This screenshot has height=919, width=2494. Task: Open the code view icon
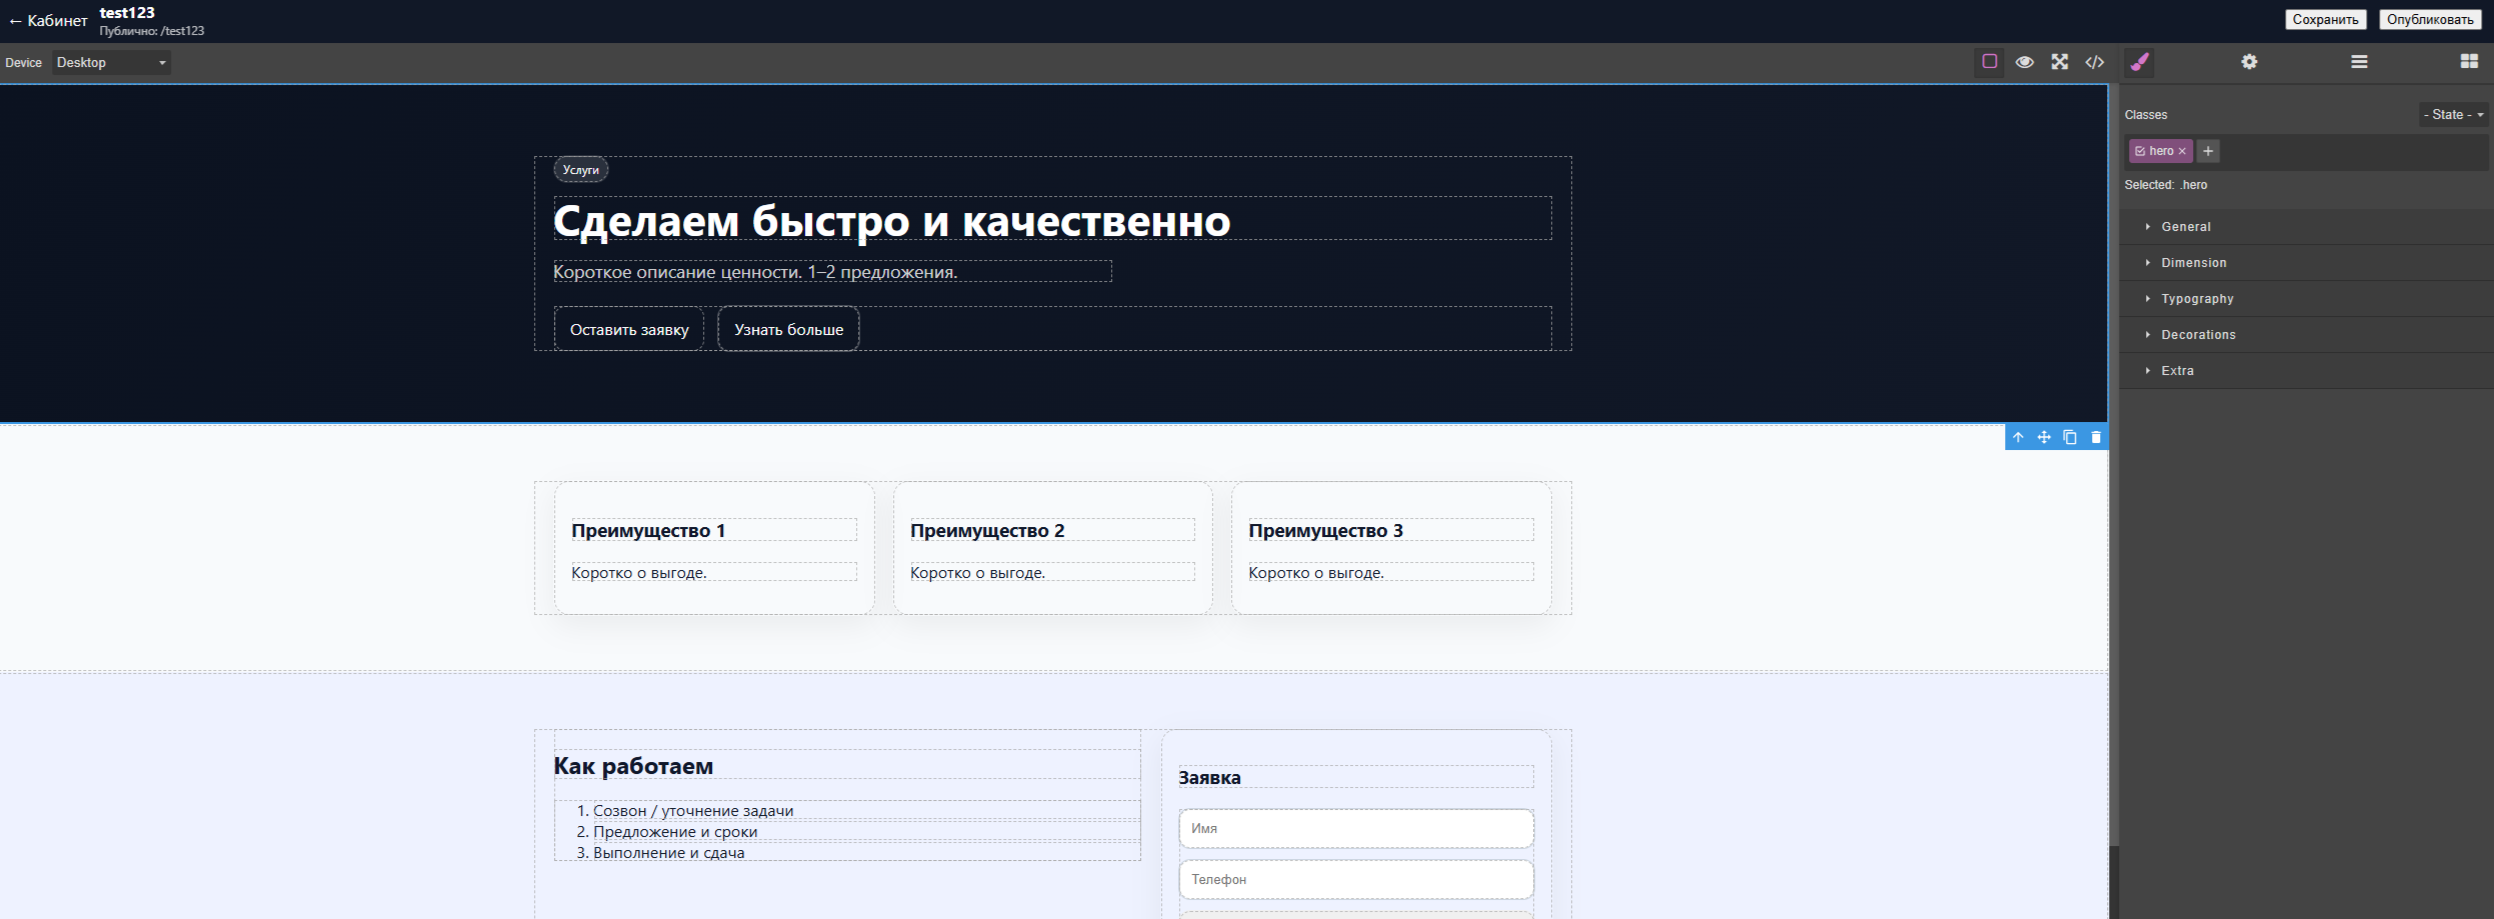coord(2095,62)
